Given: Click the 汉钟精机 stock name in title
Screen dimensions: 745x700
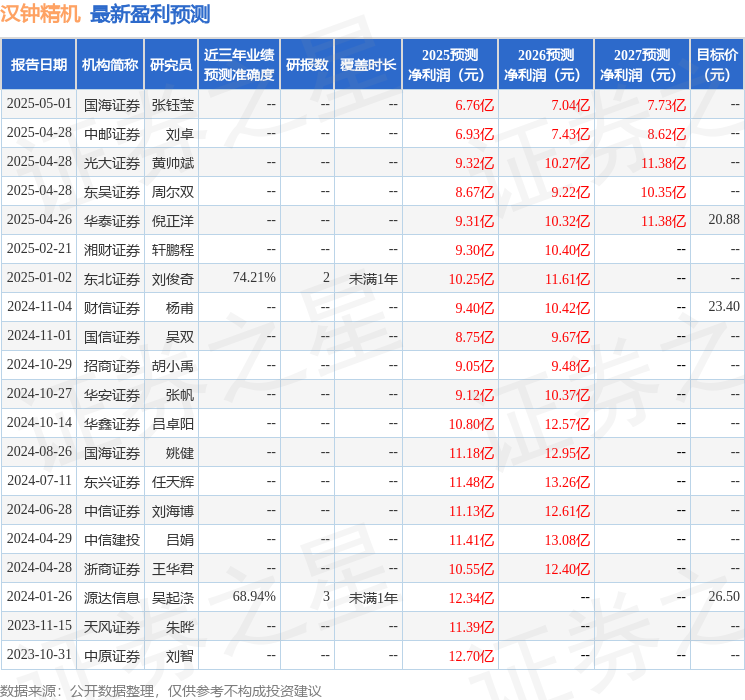Looking at the screenshot, I should click(x=41, y=14).
